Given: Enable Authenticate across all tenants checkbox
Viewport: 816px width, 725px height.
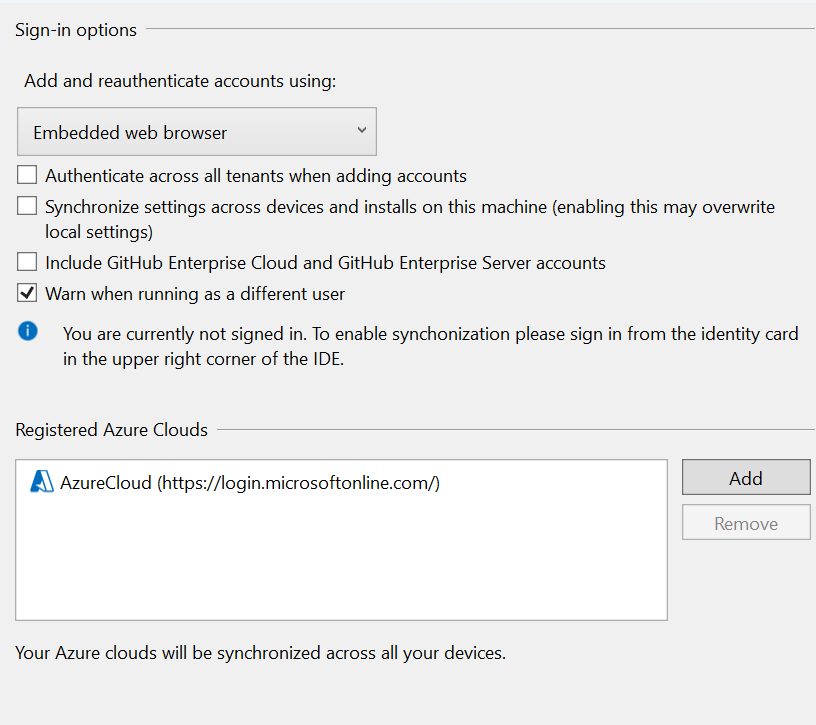Looking at the screenshot, I should 27,175.
